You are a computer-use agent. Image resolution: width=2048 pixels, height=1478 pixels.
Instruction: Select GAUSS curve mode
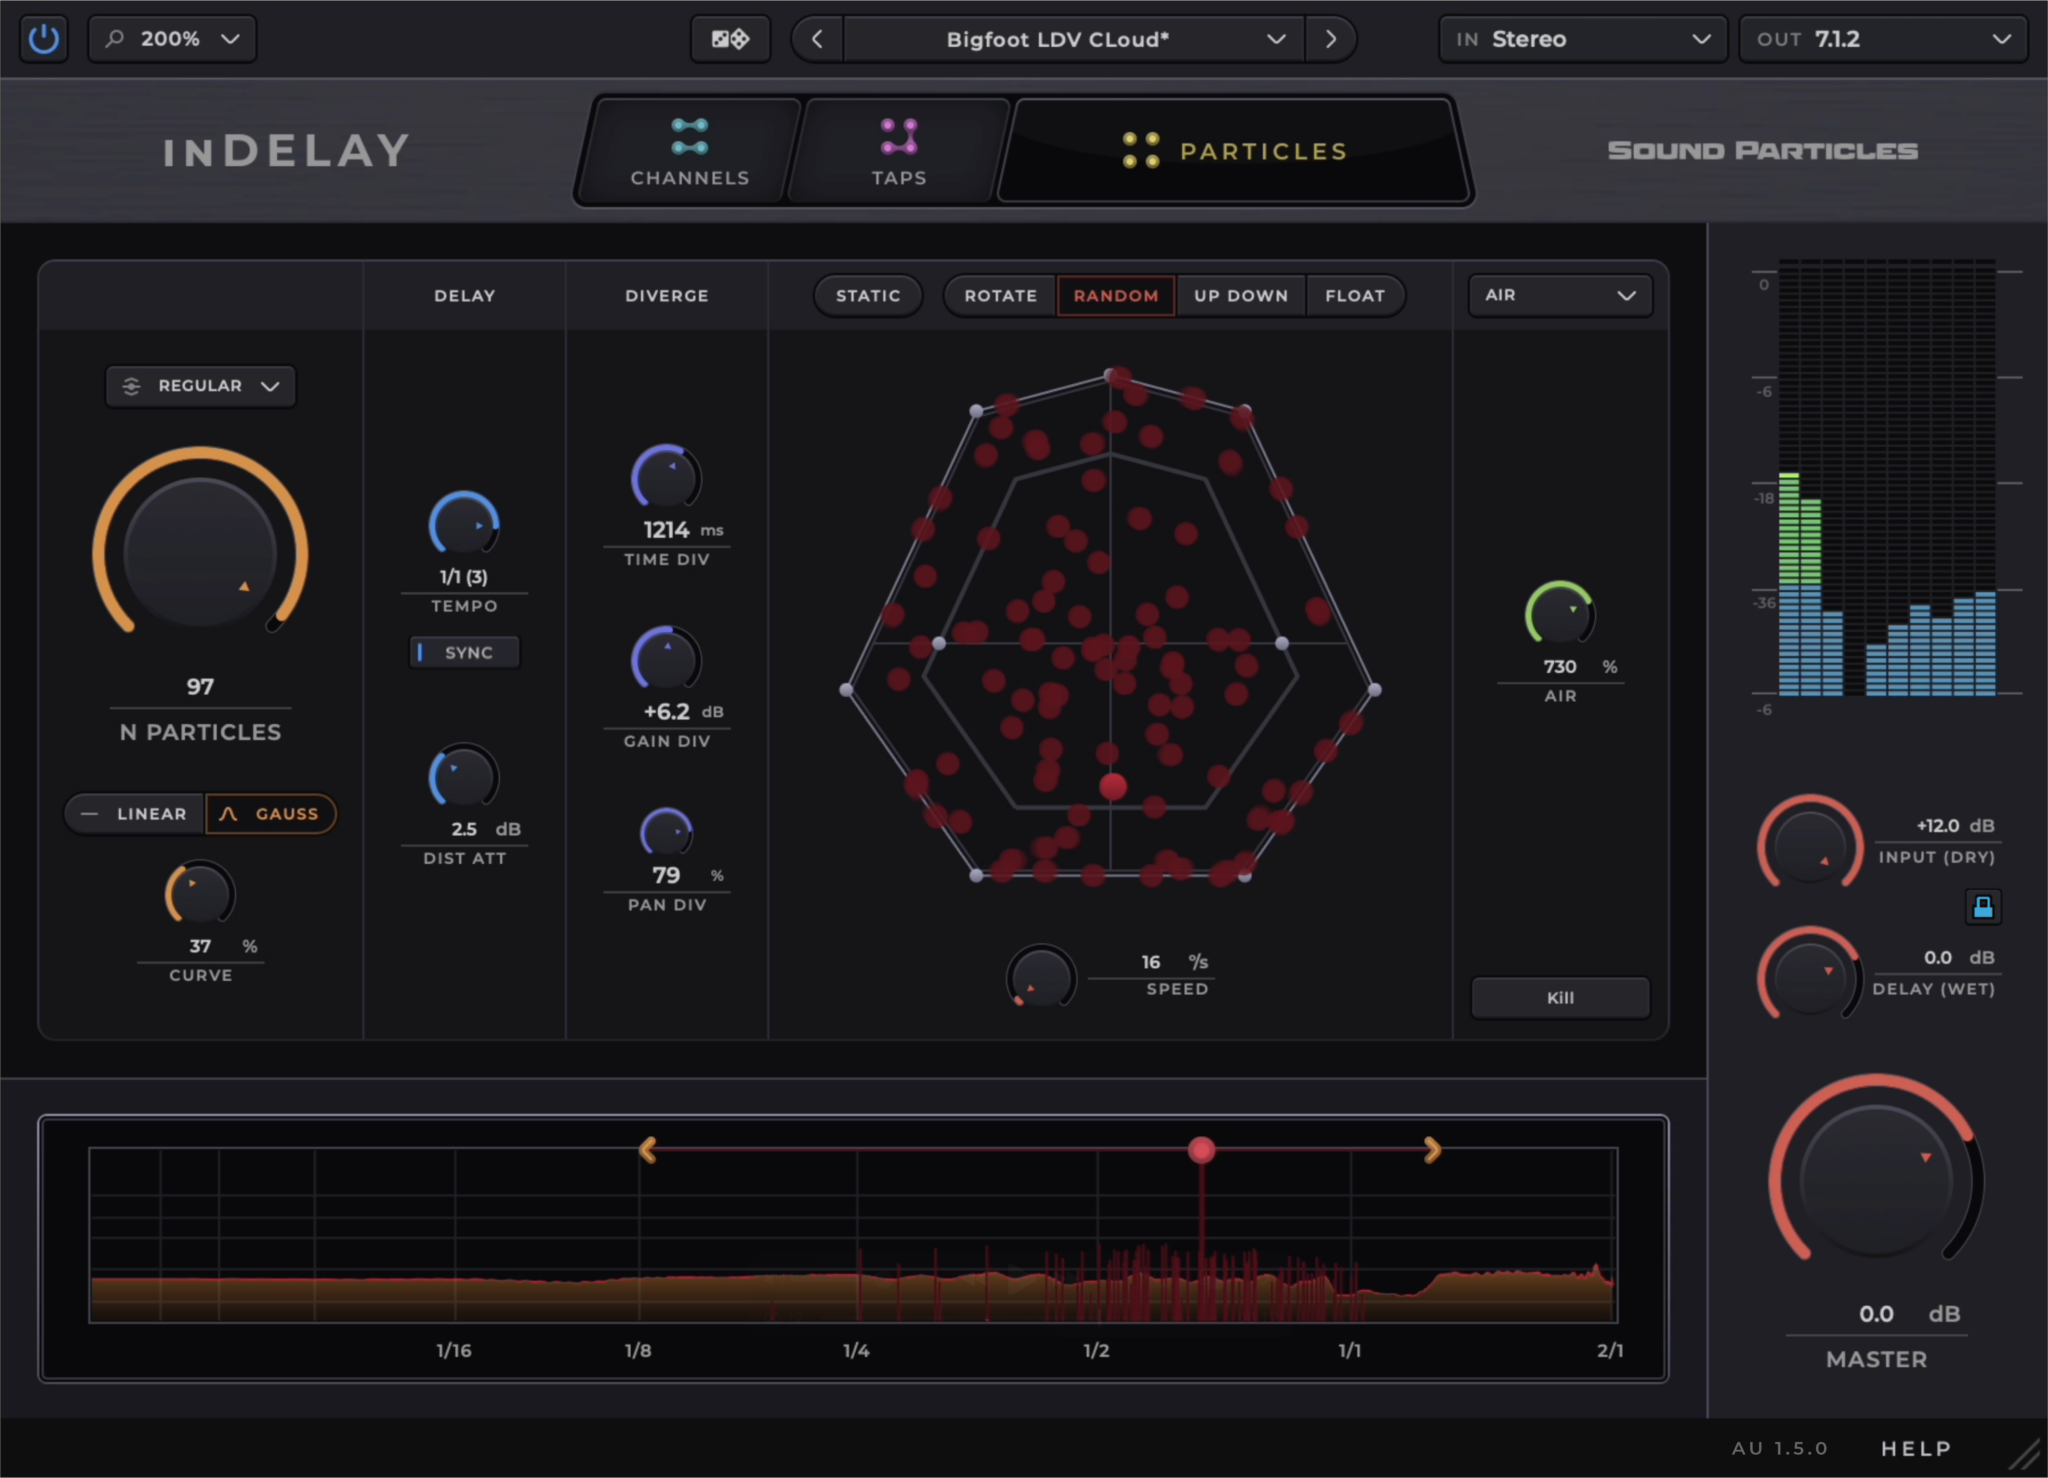click(x=271, y=814)
